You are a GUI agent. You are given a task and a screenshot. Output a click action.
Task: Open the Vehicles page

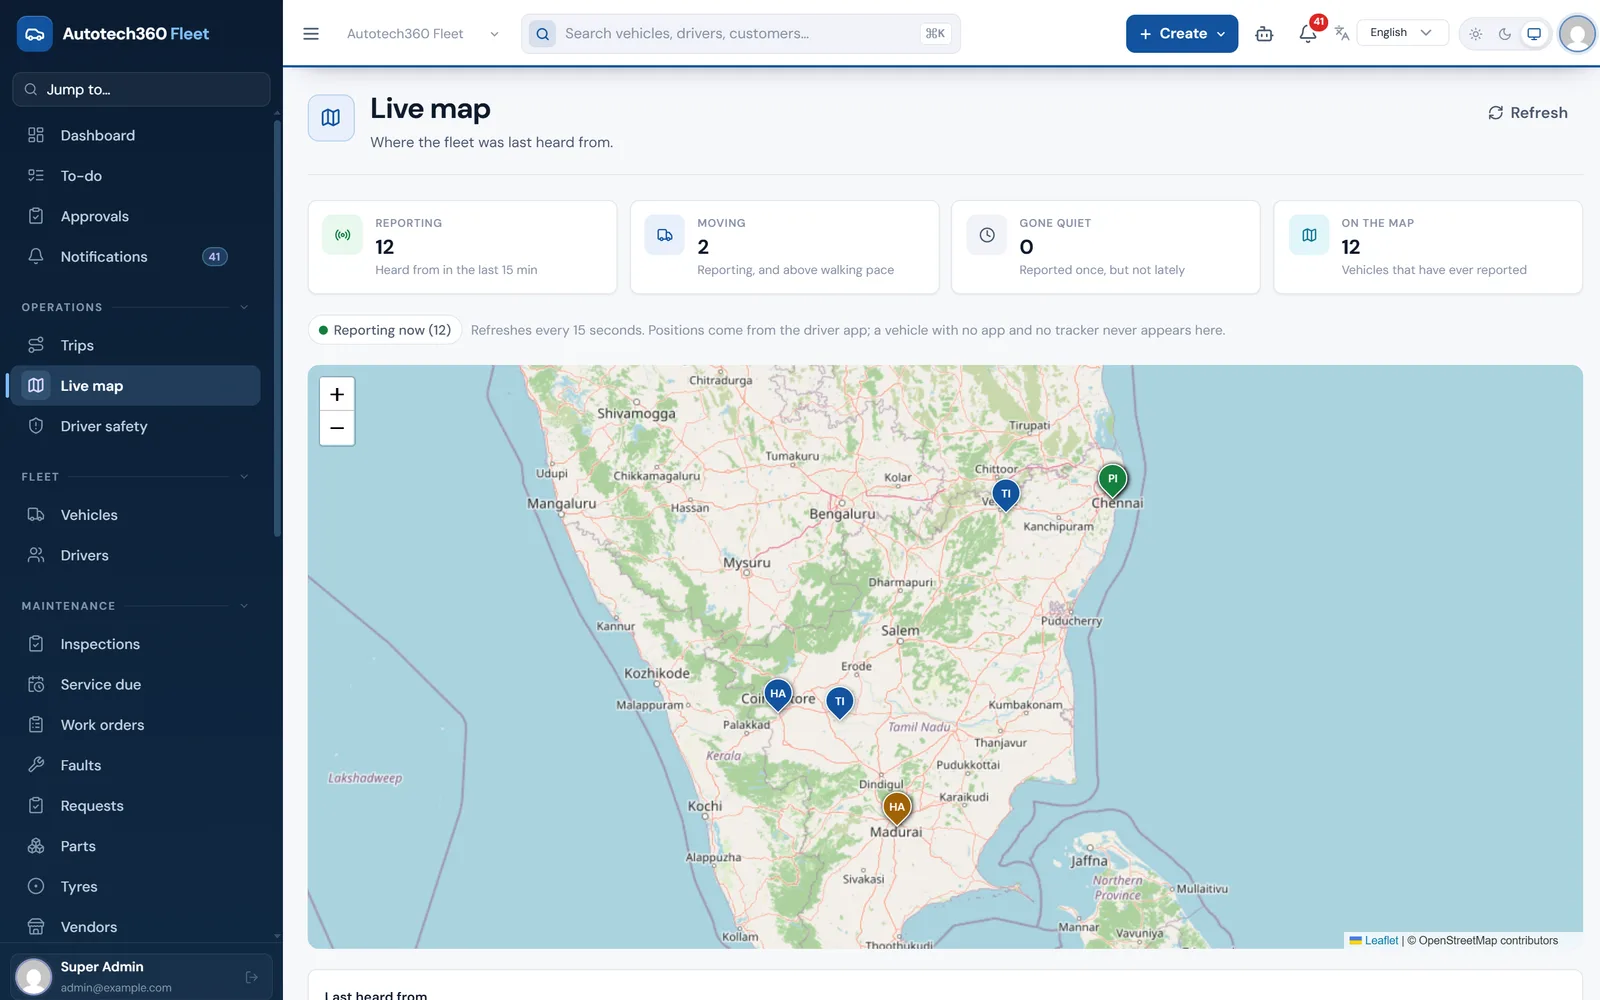pyautogui.click(x=134, y=515)
